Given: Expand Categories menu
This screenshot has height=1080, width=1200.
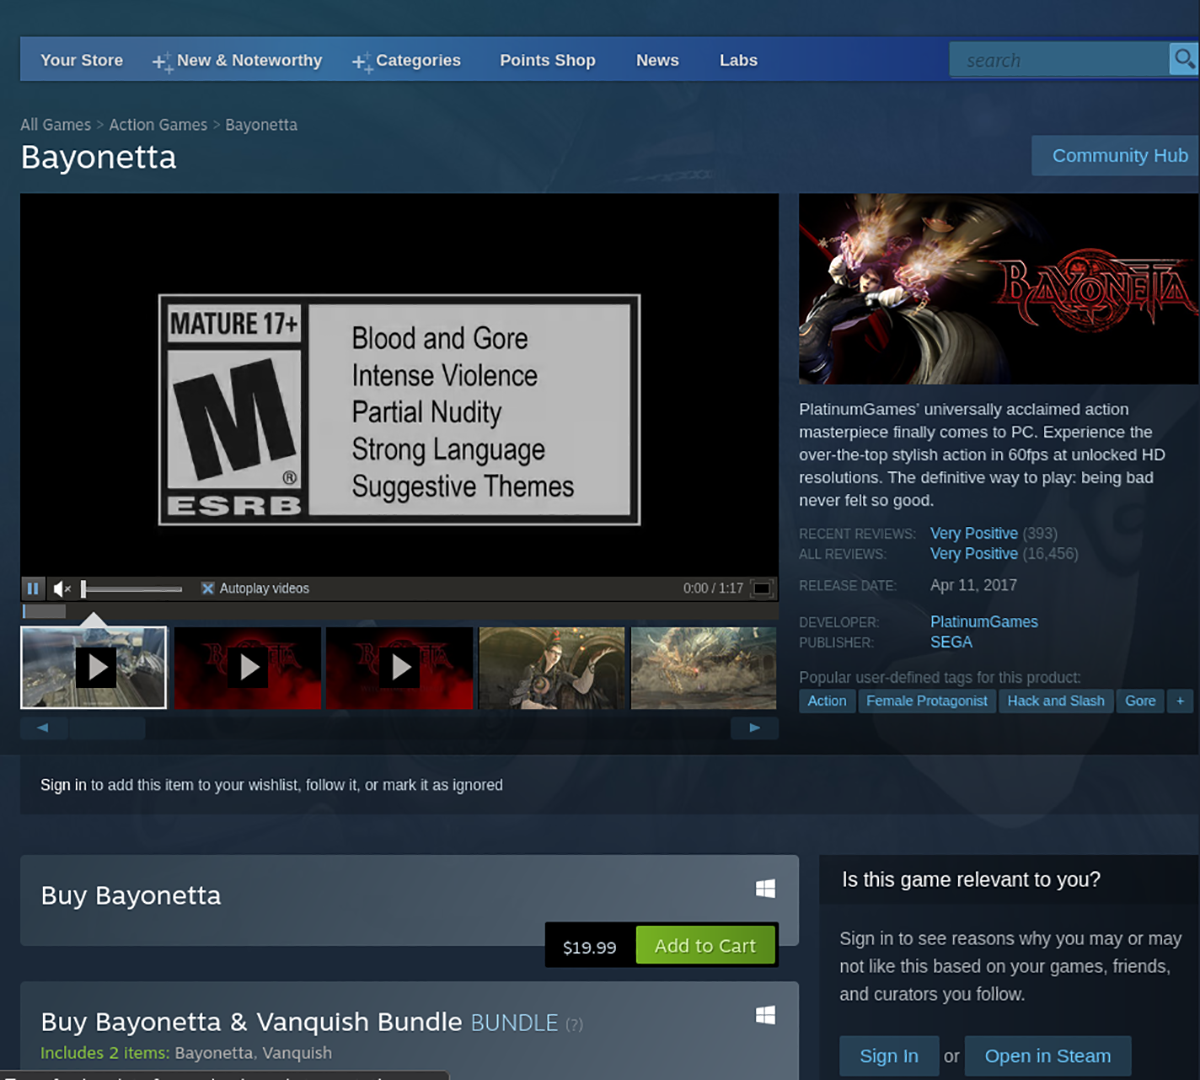Looking at the screenshot, I should click(x=407, y=60).
